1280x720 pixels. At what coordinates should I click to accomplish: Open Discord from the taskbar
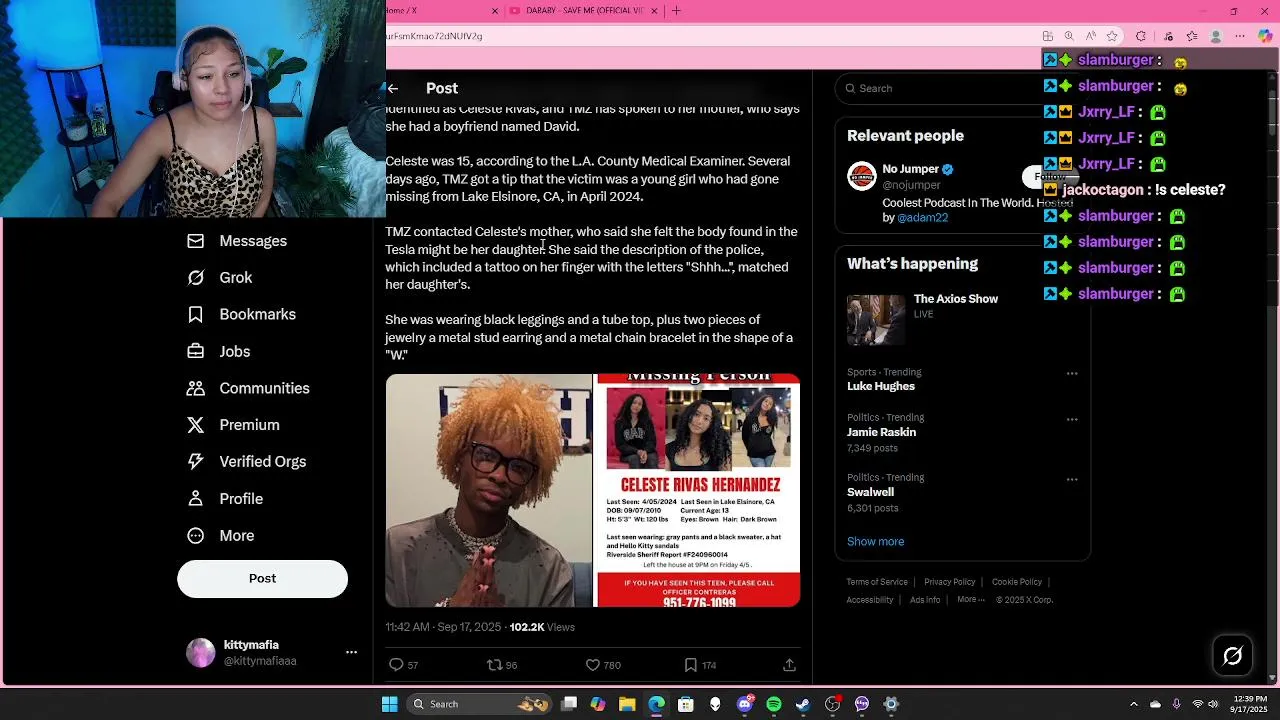(744, 704)
